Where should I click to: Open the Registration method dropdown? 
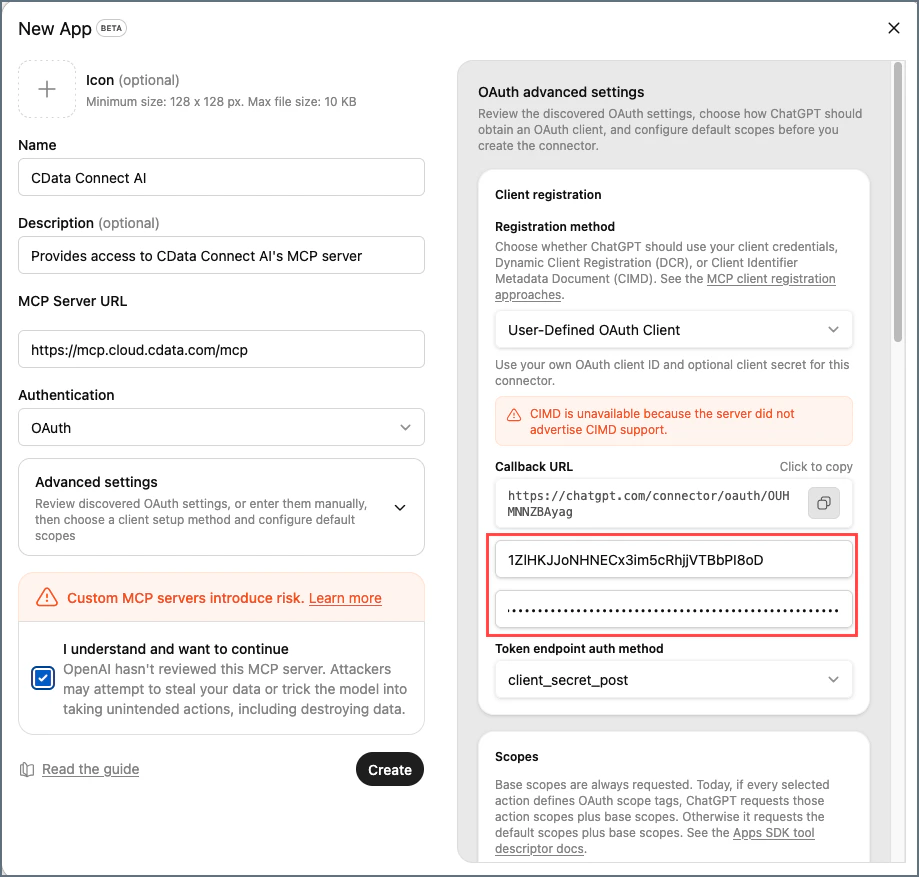pyautogui.click(x=673, y=329)
